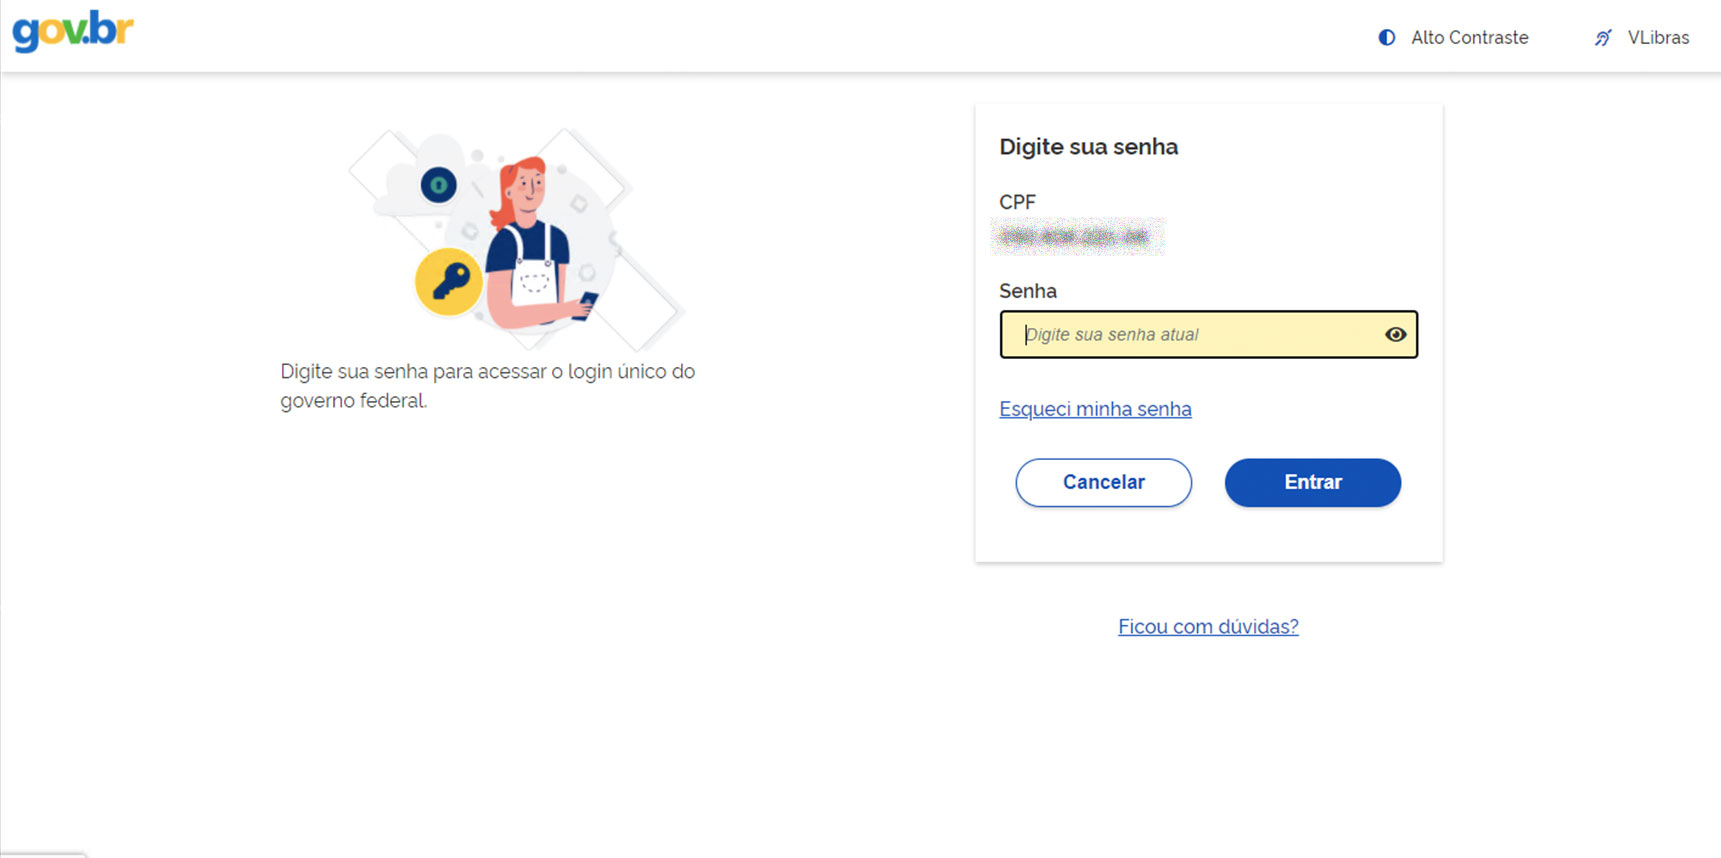The width and height of the screenshot is (1721, 858).
Task: Click the blurred CPF number
Action: [1077, 237]
